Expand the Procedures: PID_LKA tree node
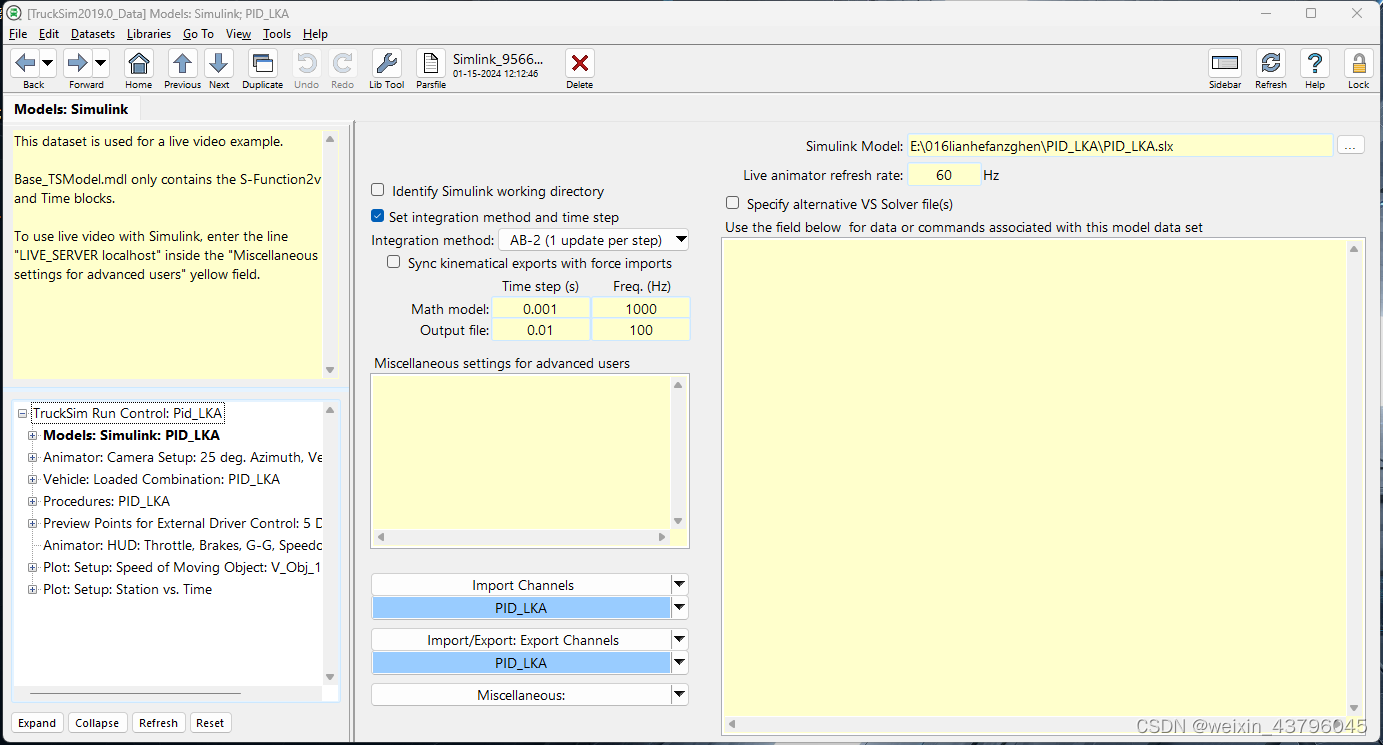1383x745 pixels. pos(33,501)
